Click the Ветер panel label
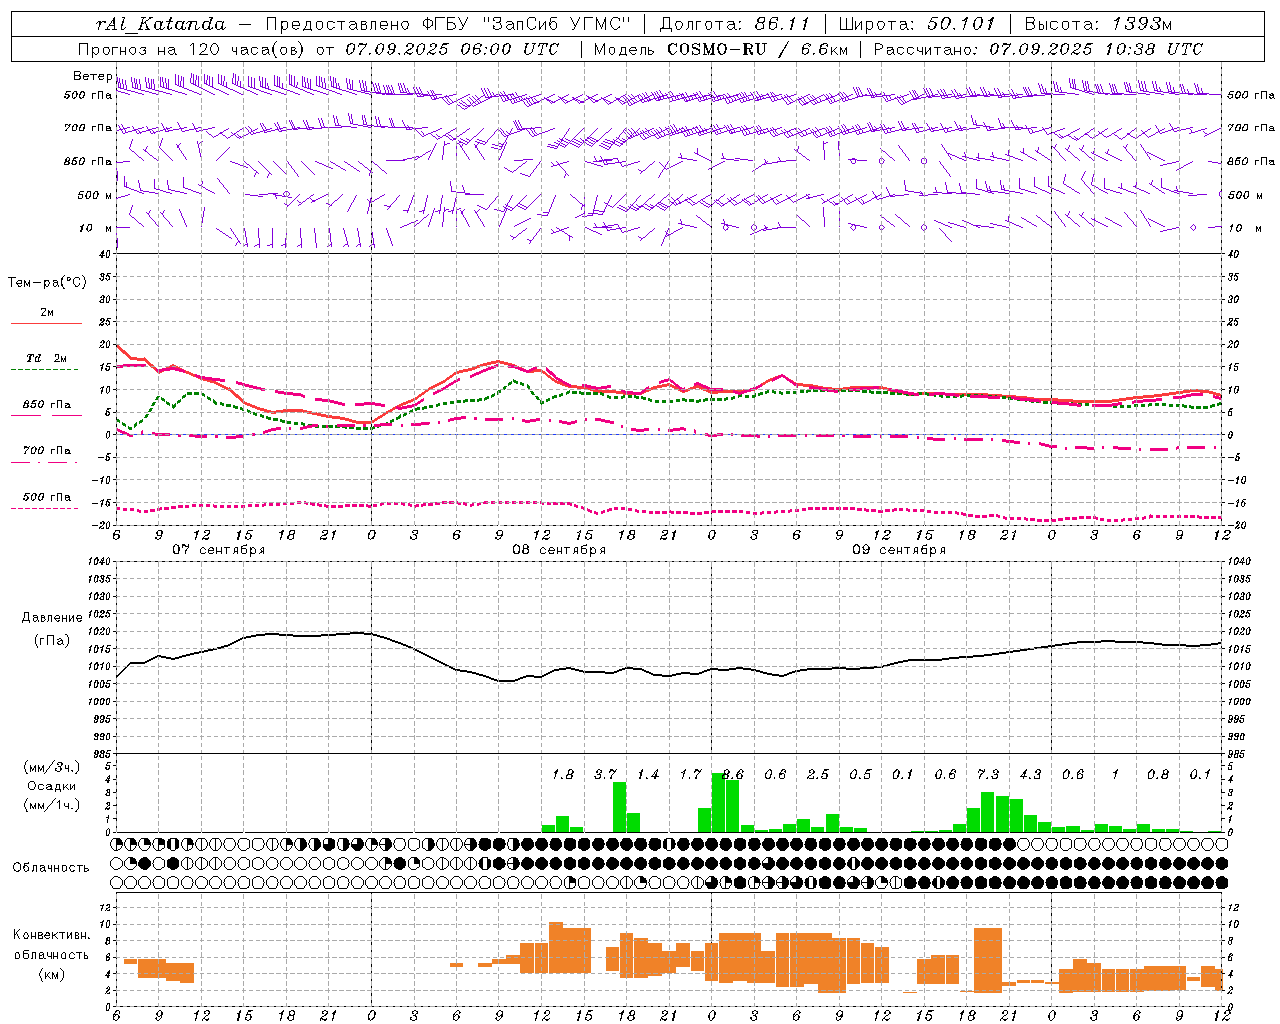Image resolution: width=1280 pixels, height=1024 pixels. tap(92, 76)
